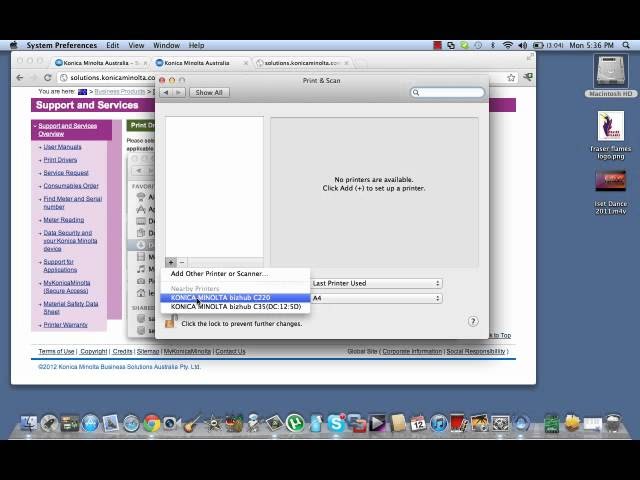Open Chrome wrench settings menu
Image resolution: width=640 pixels, height=480 pixels.
(528, 77)
